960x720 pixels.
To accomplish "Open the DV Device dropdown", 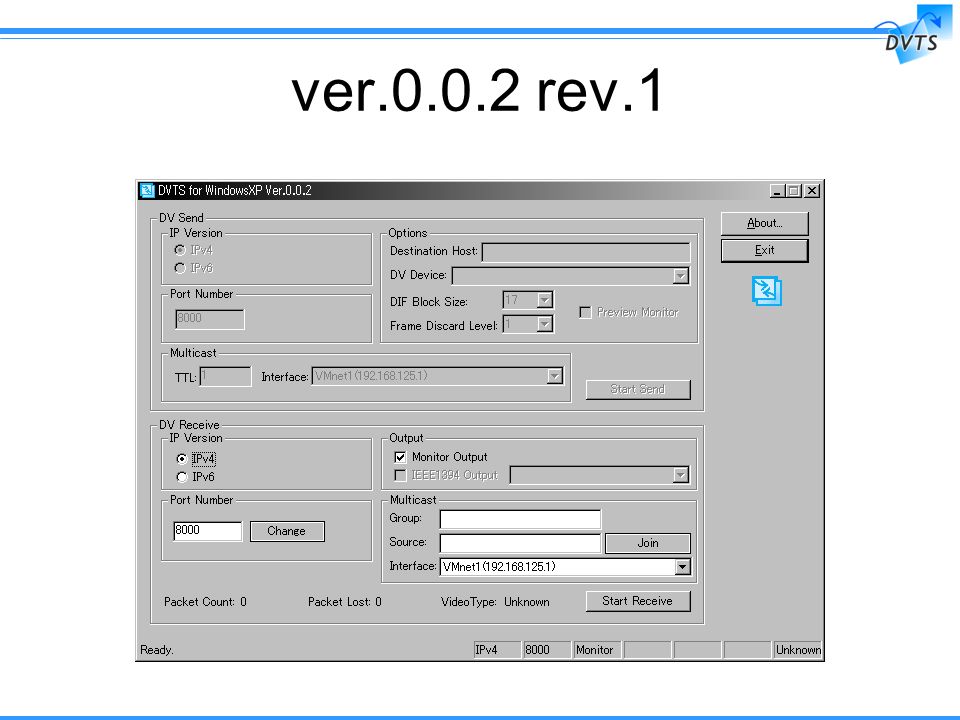I will pos(680,276).
